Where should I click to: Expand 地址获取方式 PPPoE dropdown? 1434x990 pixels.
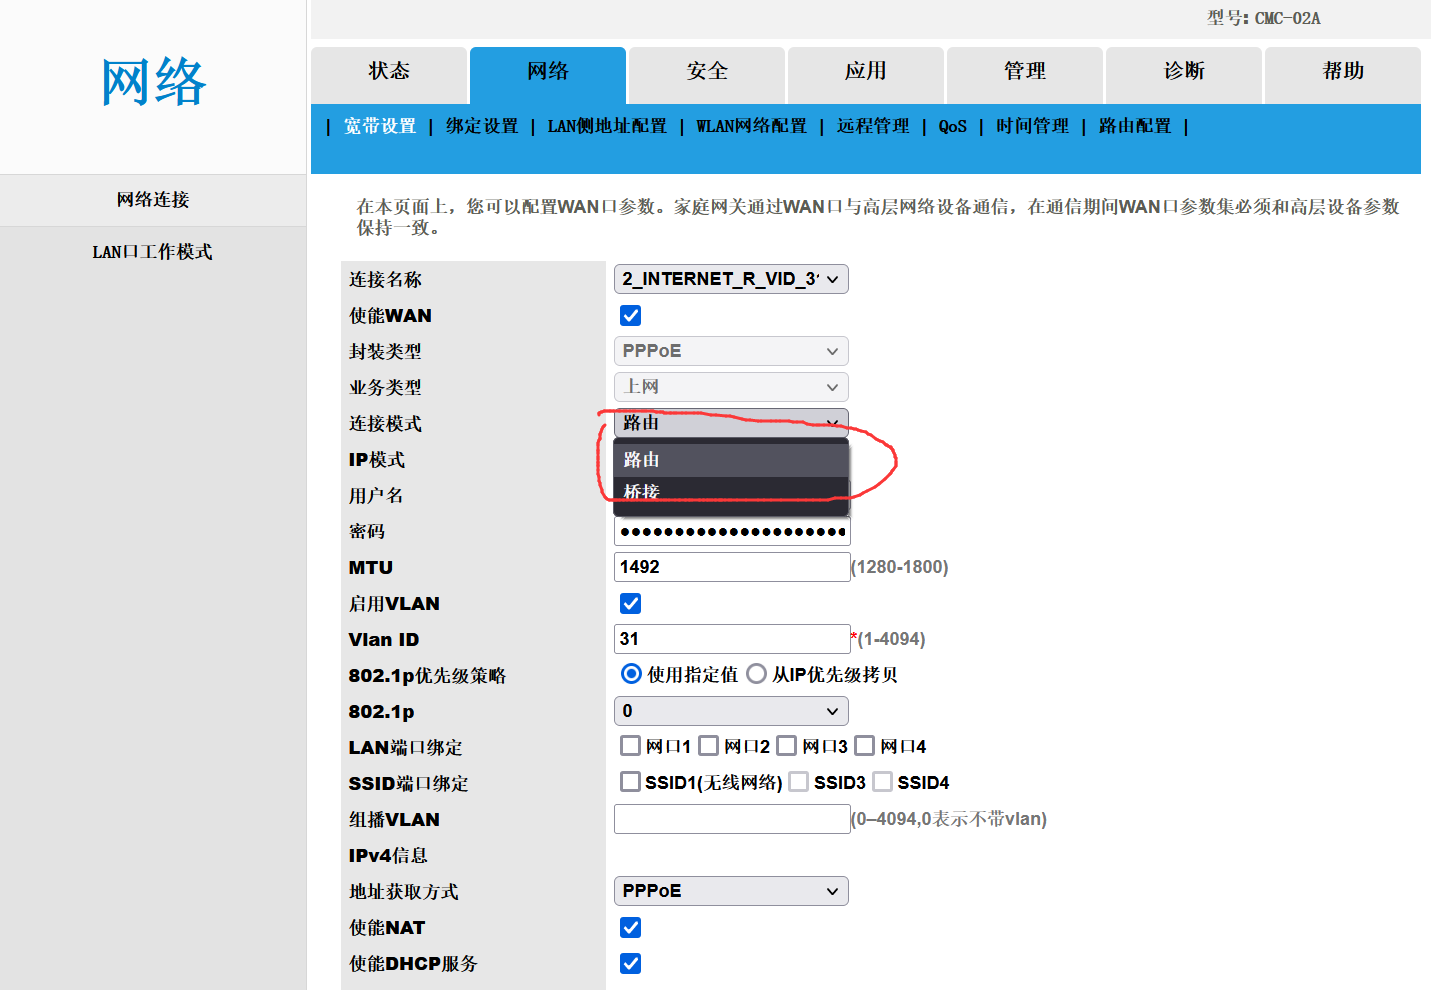click(x=731, y=891)
